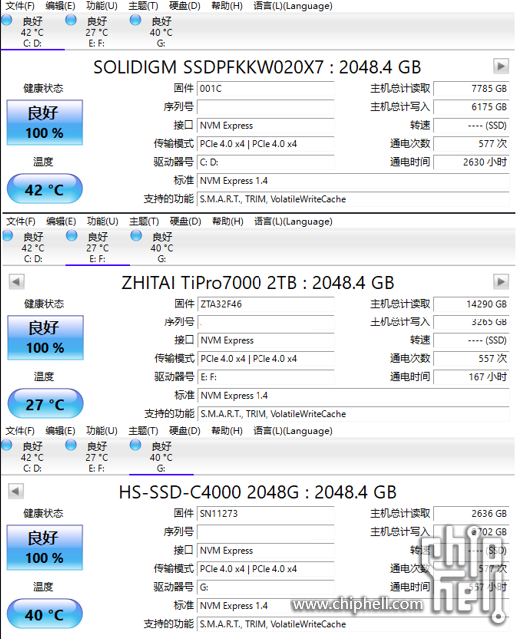
Task: Click blue status dot for C: D: in middle panel
Action: point(7,235)
